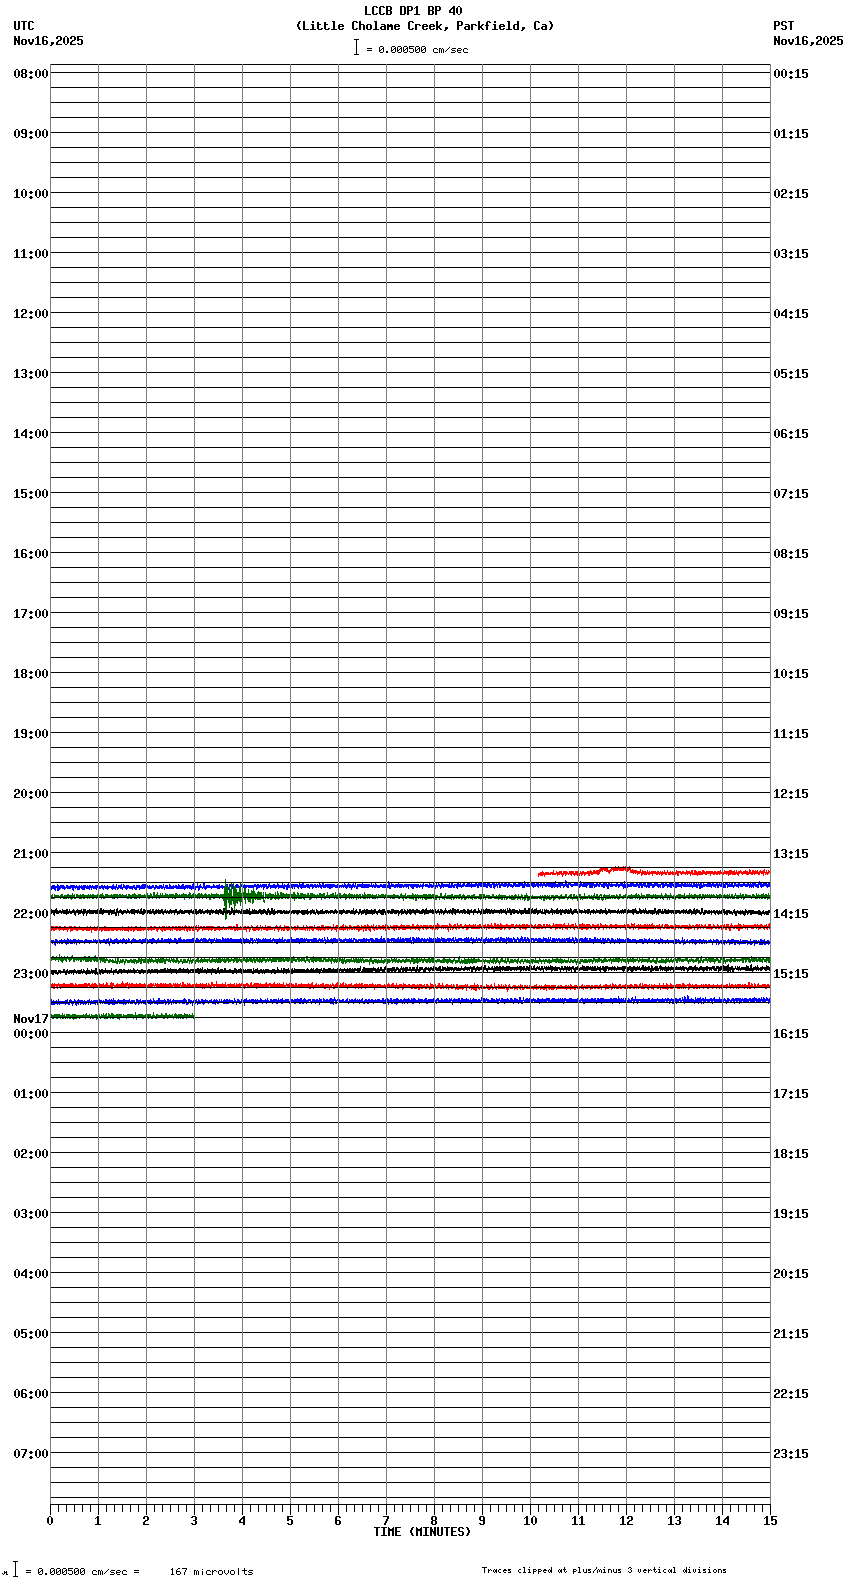The height and width of the screenshot is (1584, 850).
Task: Click the 'TIME (MINUTES)' axis label
Action: click(422, 1532)
